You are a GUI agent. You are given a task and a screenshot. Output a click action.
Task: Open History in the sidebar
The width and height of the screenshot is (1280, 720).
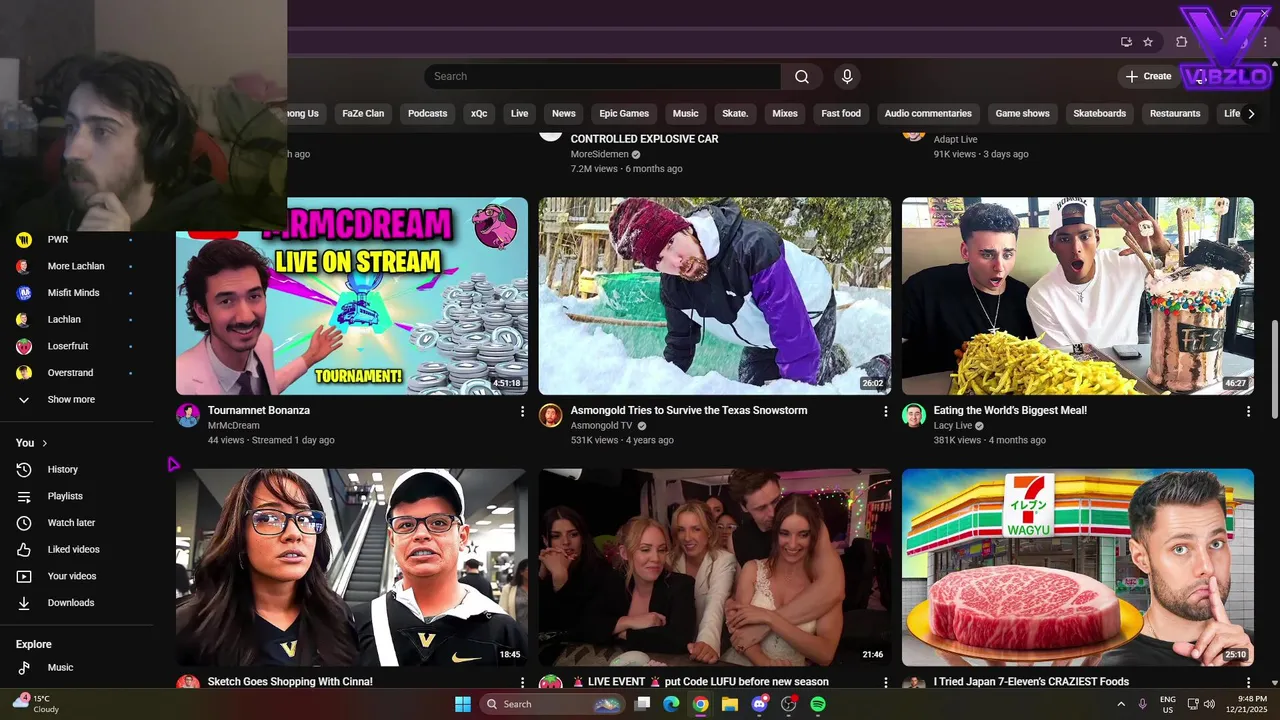click(76, 469)
